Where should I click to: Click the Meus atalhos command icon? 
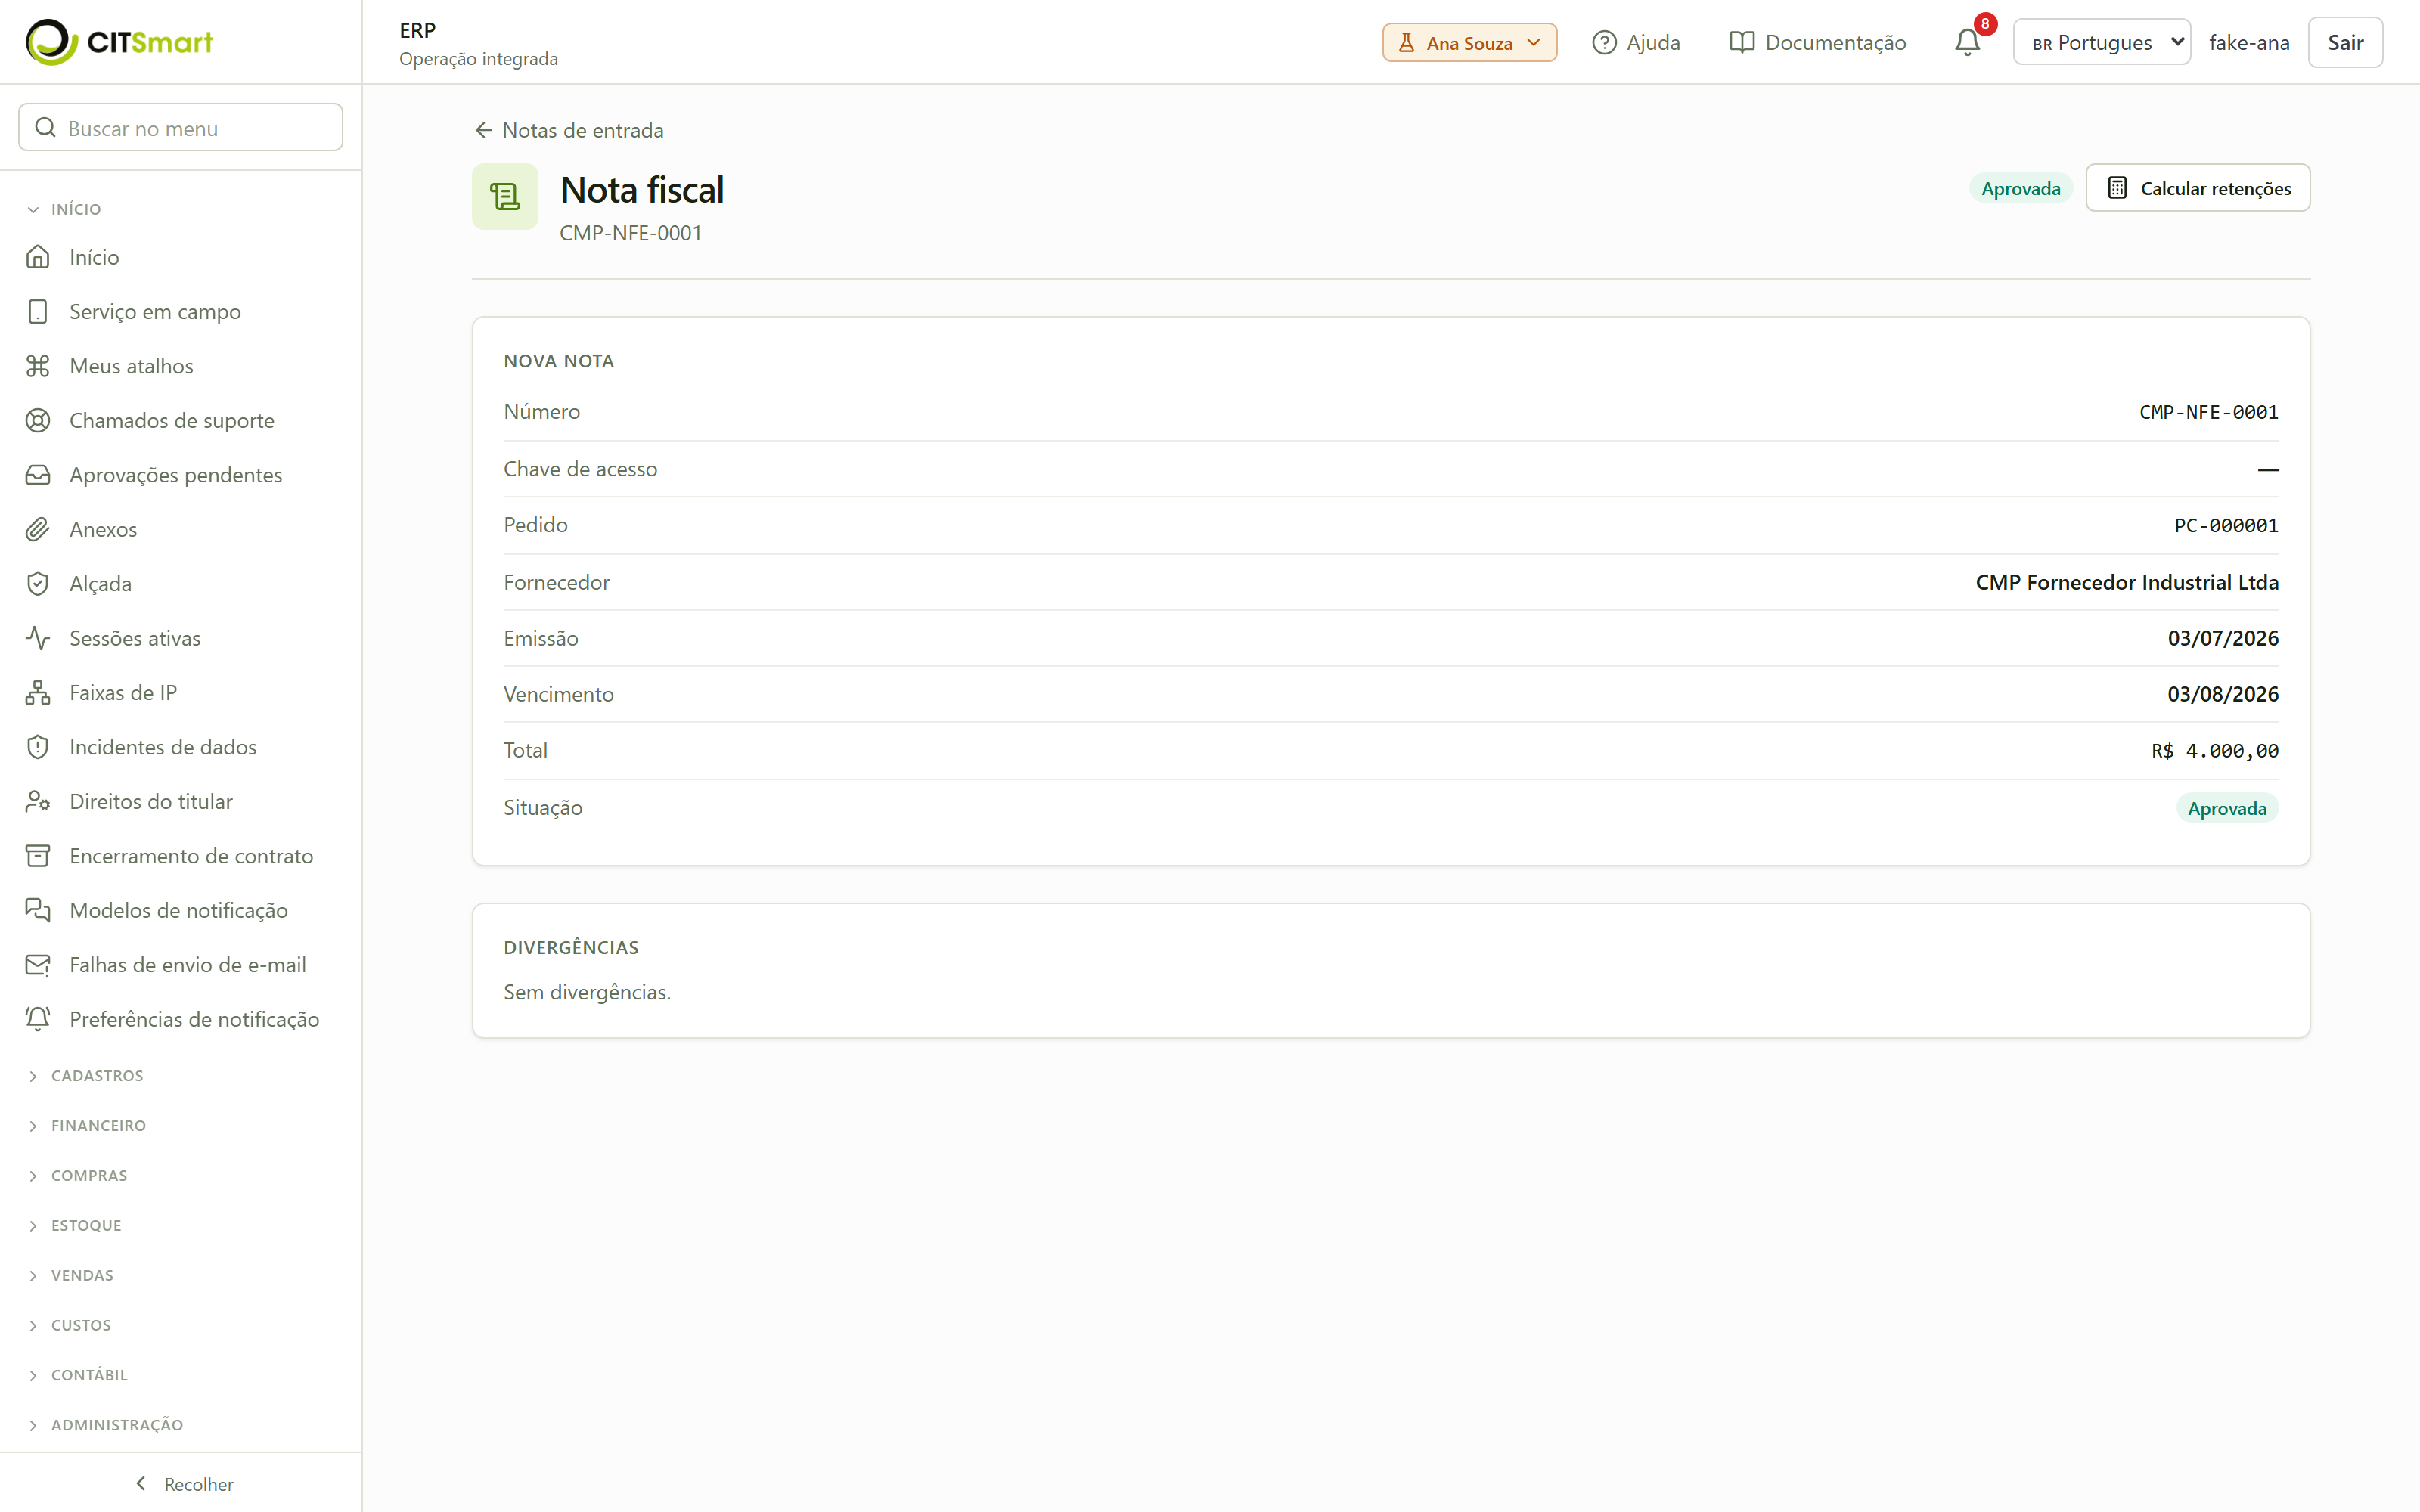tap(38, 366)
